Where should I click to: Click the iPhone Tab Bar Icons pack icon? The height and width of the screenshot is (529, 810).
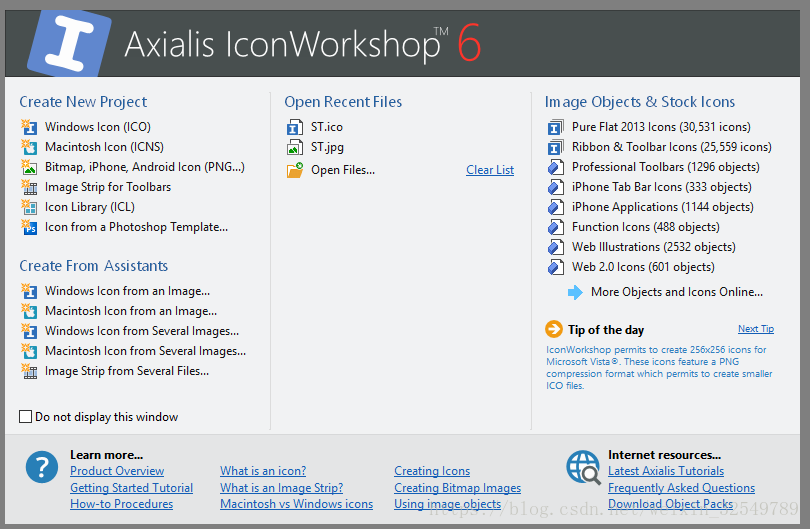556,187
